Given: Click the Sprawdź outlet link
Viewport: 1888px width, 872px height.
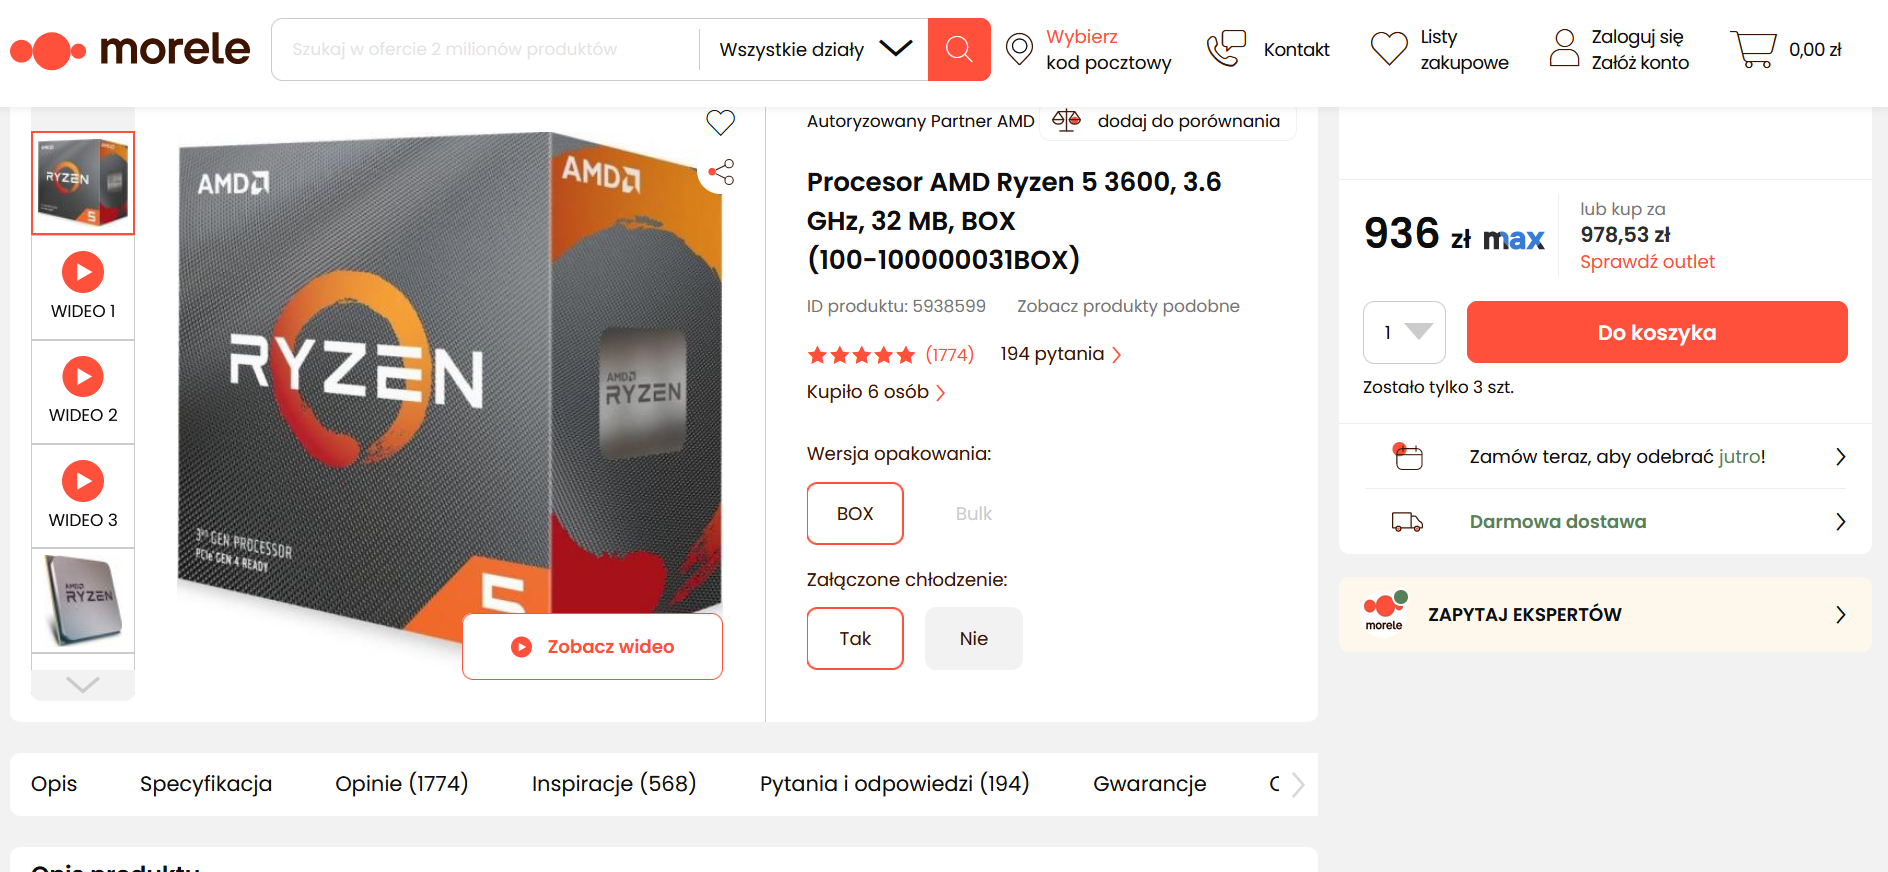Looking at the screenshot, I should 1647,262.
